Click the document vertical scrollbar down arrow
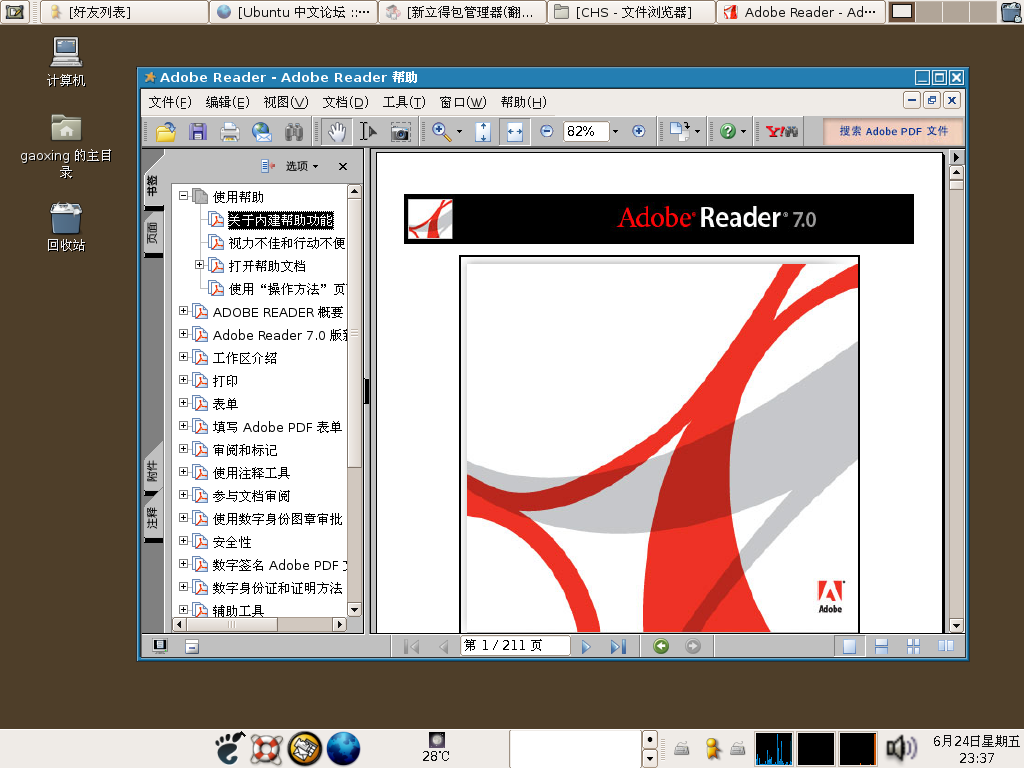This screenshot has width=1024, height=768. 956,626
